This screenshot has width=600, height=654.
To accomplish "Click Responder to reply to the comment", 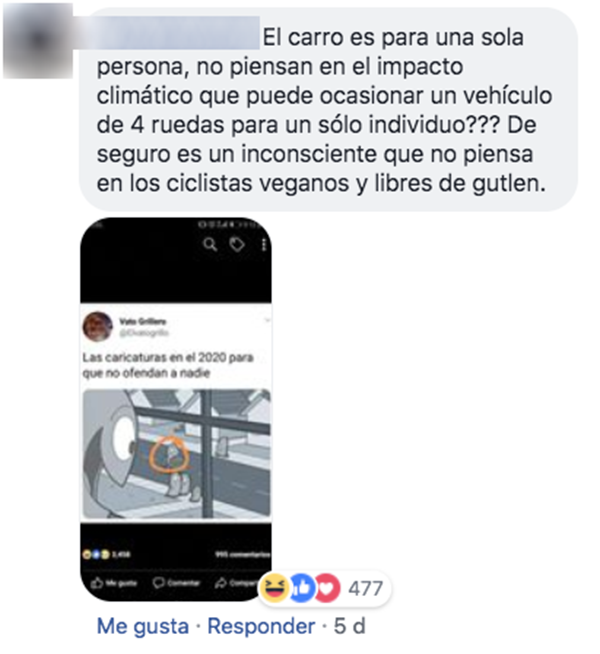I will point(261,626).
